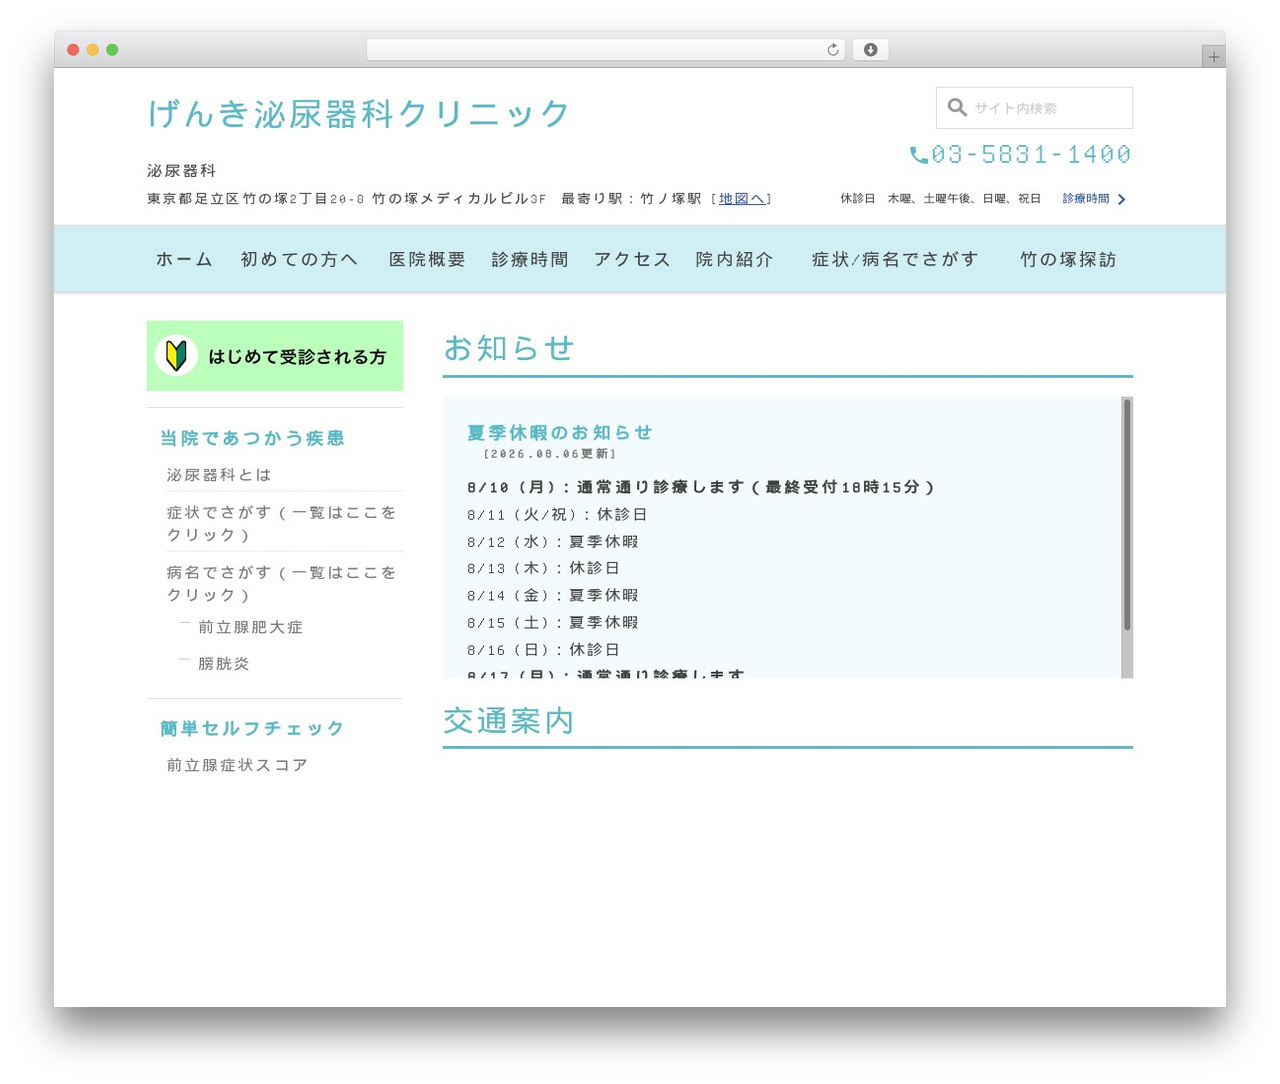Click the red close window button
Screen dimensions: 1280x1084
[73, 50]
